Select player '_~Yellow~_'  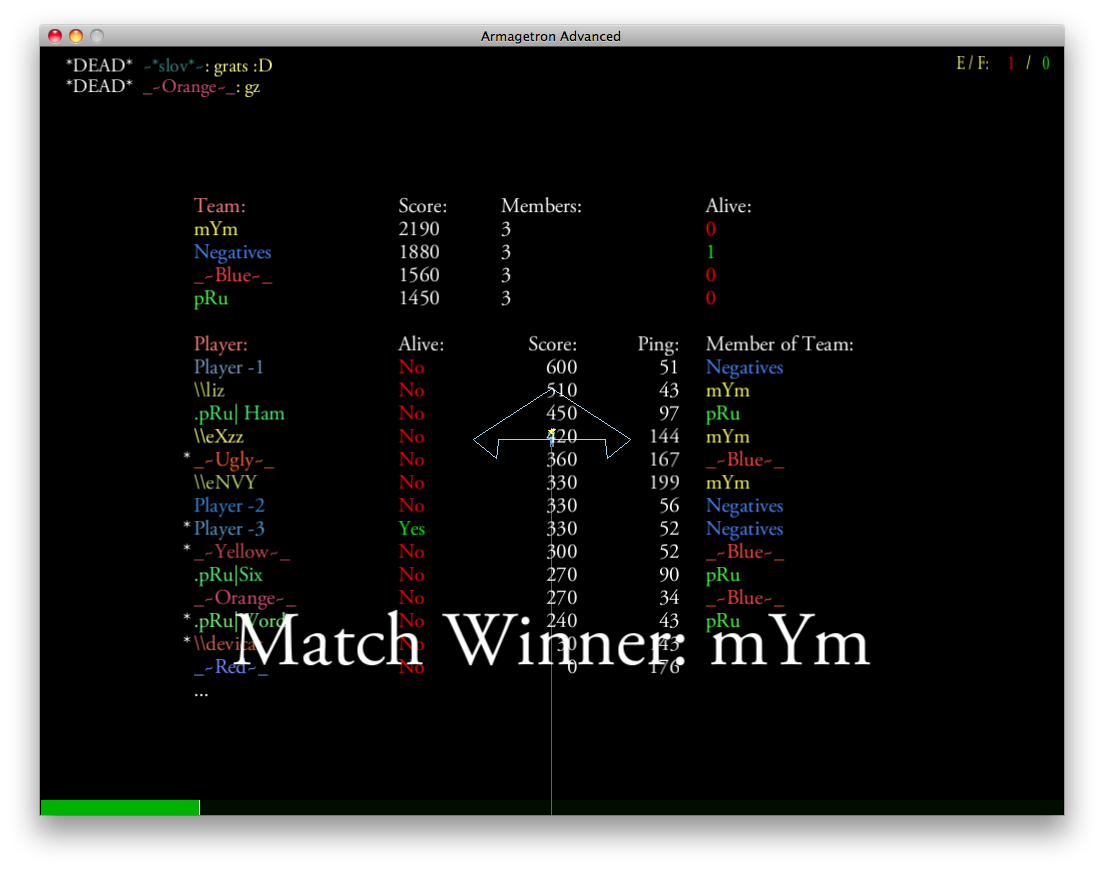242,552
